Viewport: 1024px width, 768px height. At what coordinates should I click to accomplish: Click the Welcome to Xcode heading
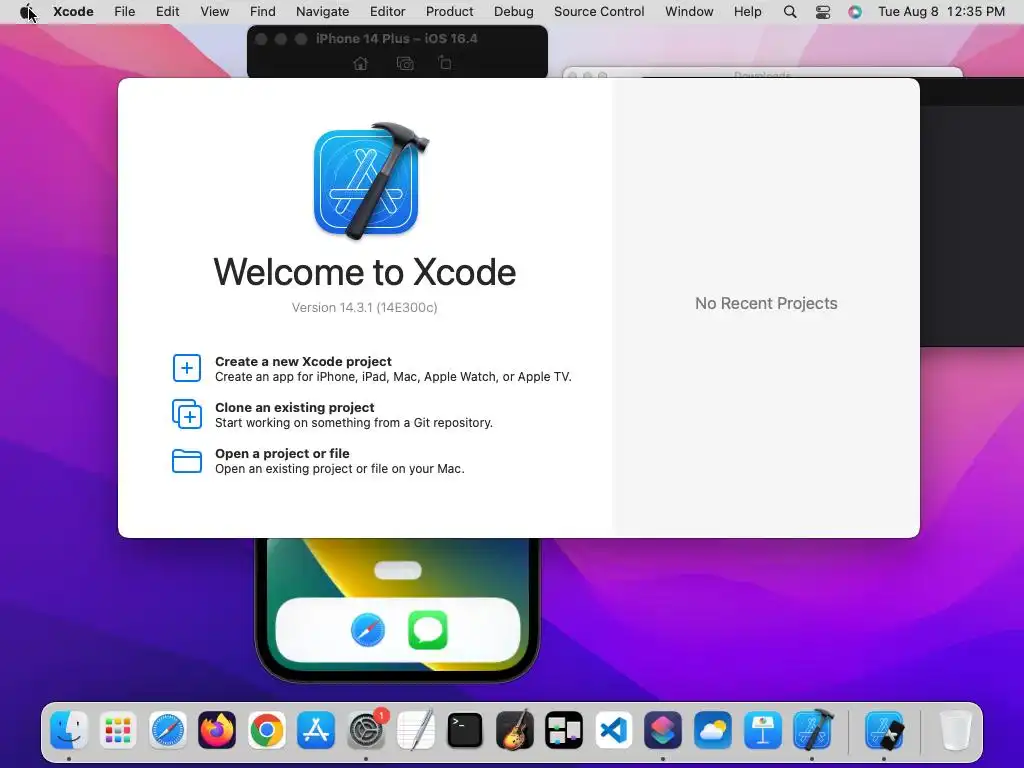coord(365,272)
